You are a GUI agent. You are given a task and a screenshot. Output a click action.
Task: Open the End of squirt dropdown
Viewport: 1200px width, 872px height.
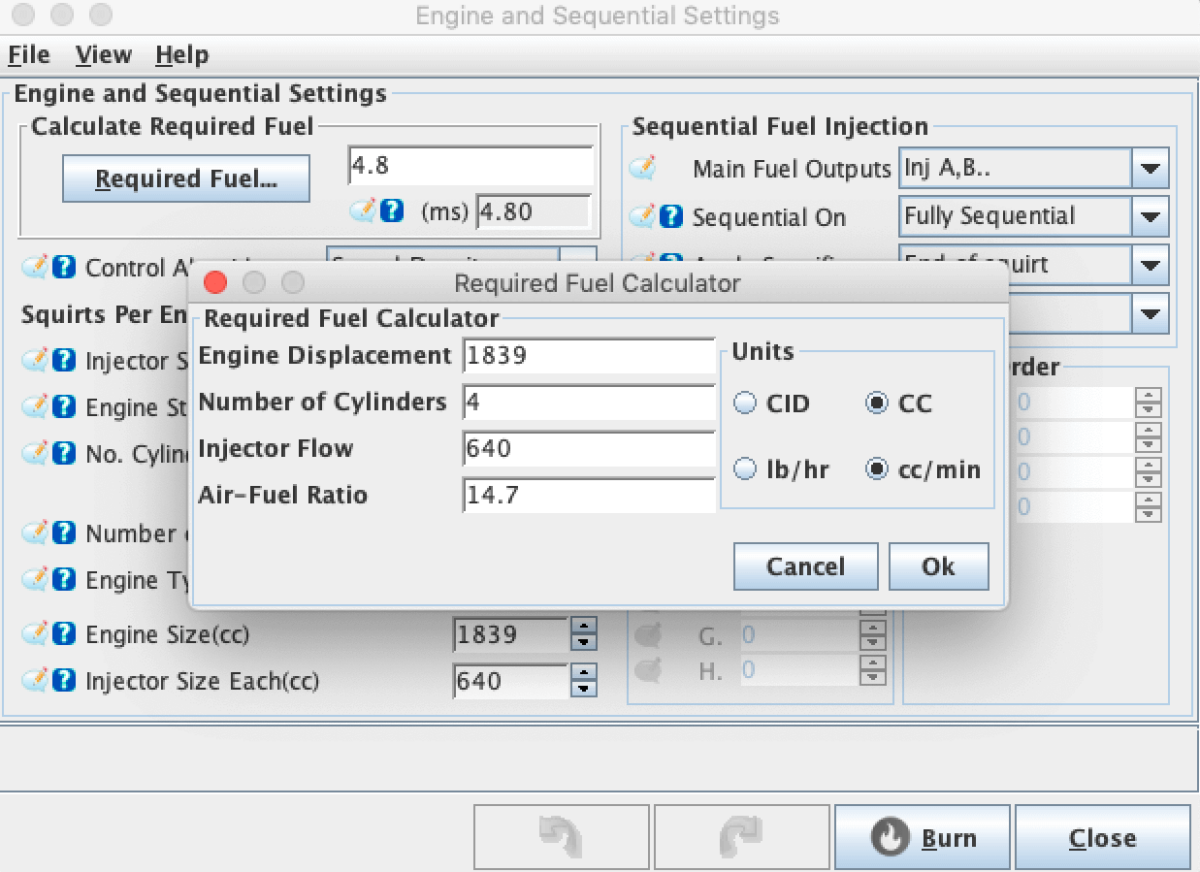tap(1150, 264)
